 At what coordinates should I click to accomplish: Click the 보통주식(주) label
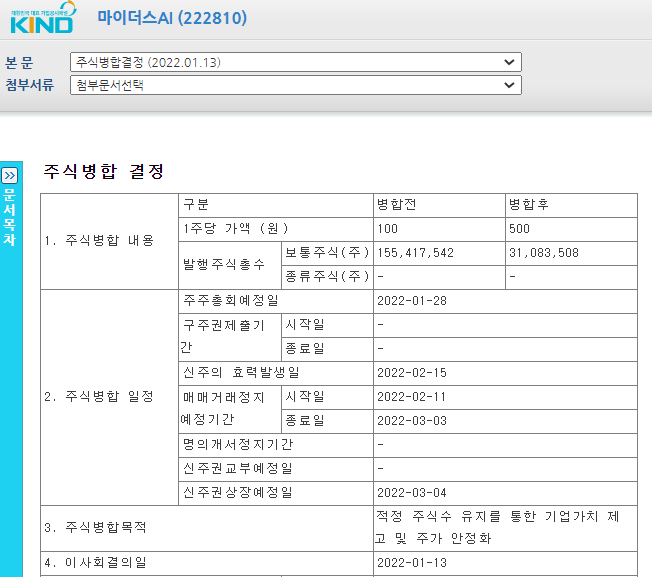[327, 252]
